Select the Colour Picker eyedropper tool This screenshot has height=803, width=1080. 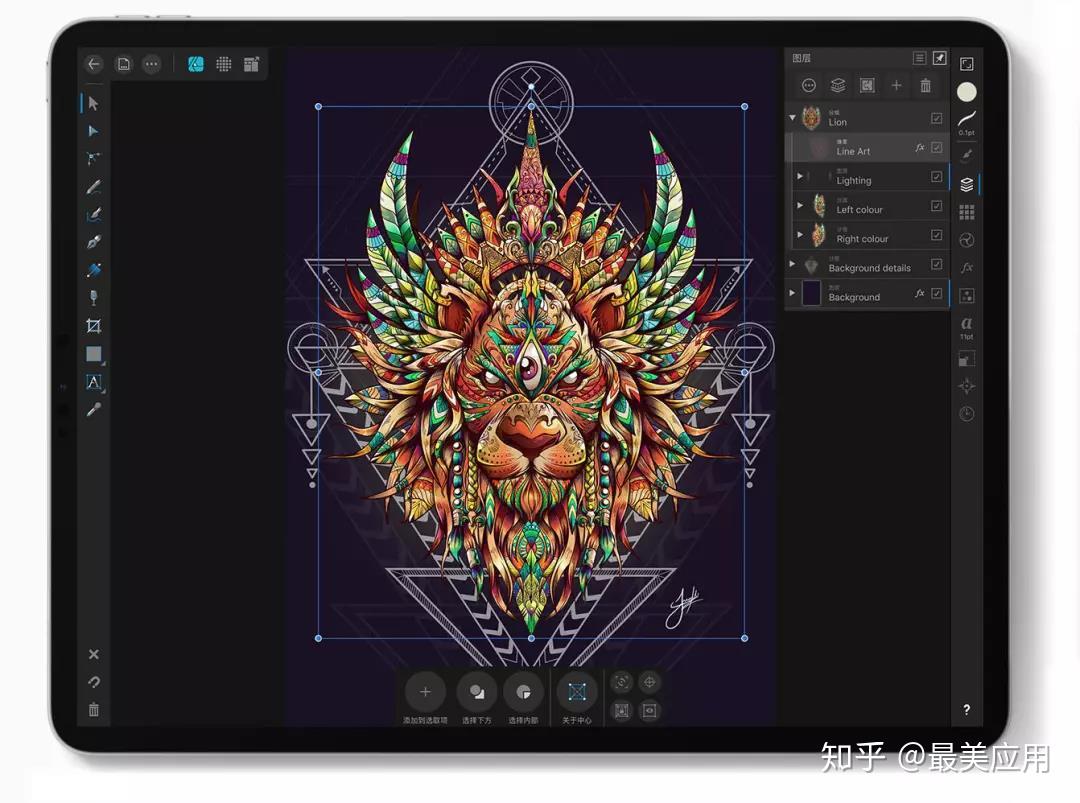tap(94, 410)
